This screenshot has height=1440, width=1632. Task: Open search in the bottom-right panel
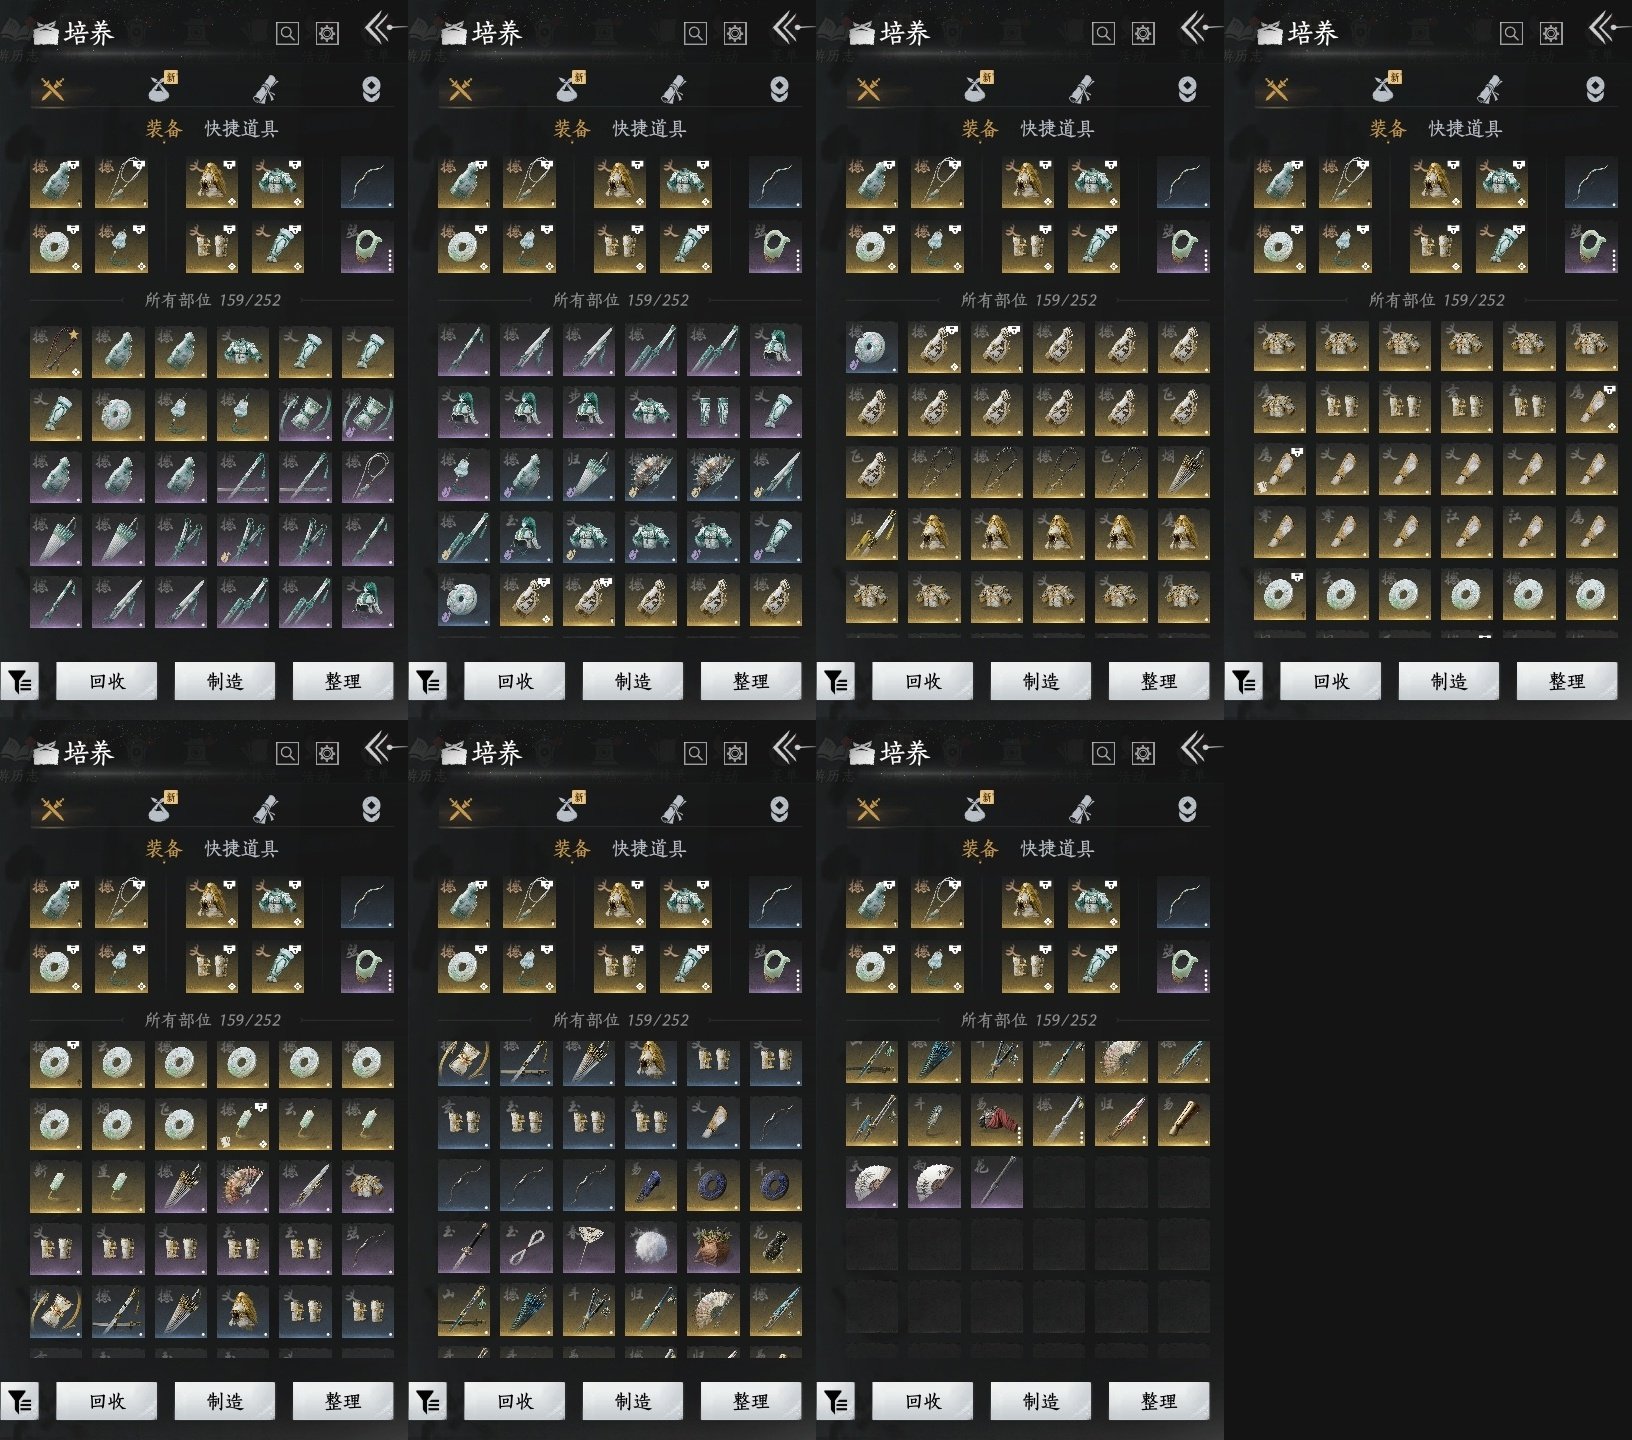pyautogui.click(x=1103, y=754)
